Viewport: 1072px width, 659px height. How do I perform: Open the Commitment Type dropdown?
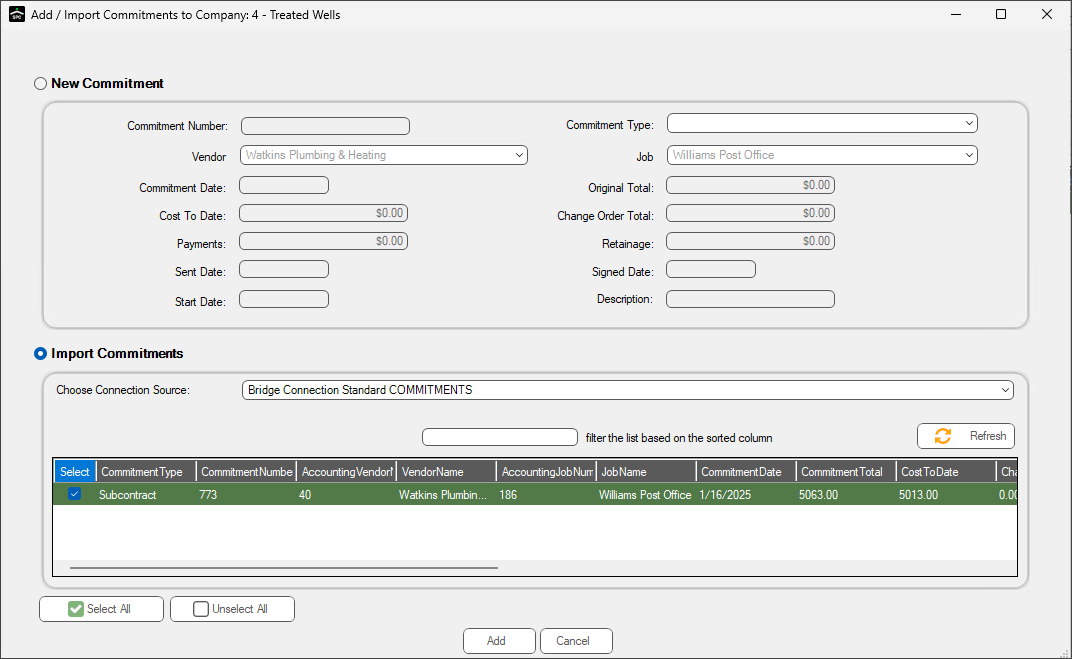(822, 123)
